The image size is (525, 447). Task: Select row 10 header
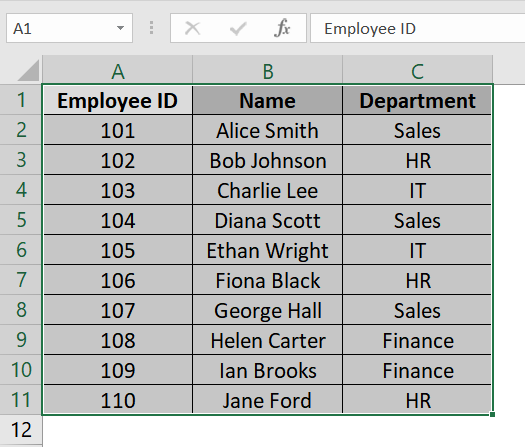(x=21, y=370)
